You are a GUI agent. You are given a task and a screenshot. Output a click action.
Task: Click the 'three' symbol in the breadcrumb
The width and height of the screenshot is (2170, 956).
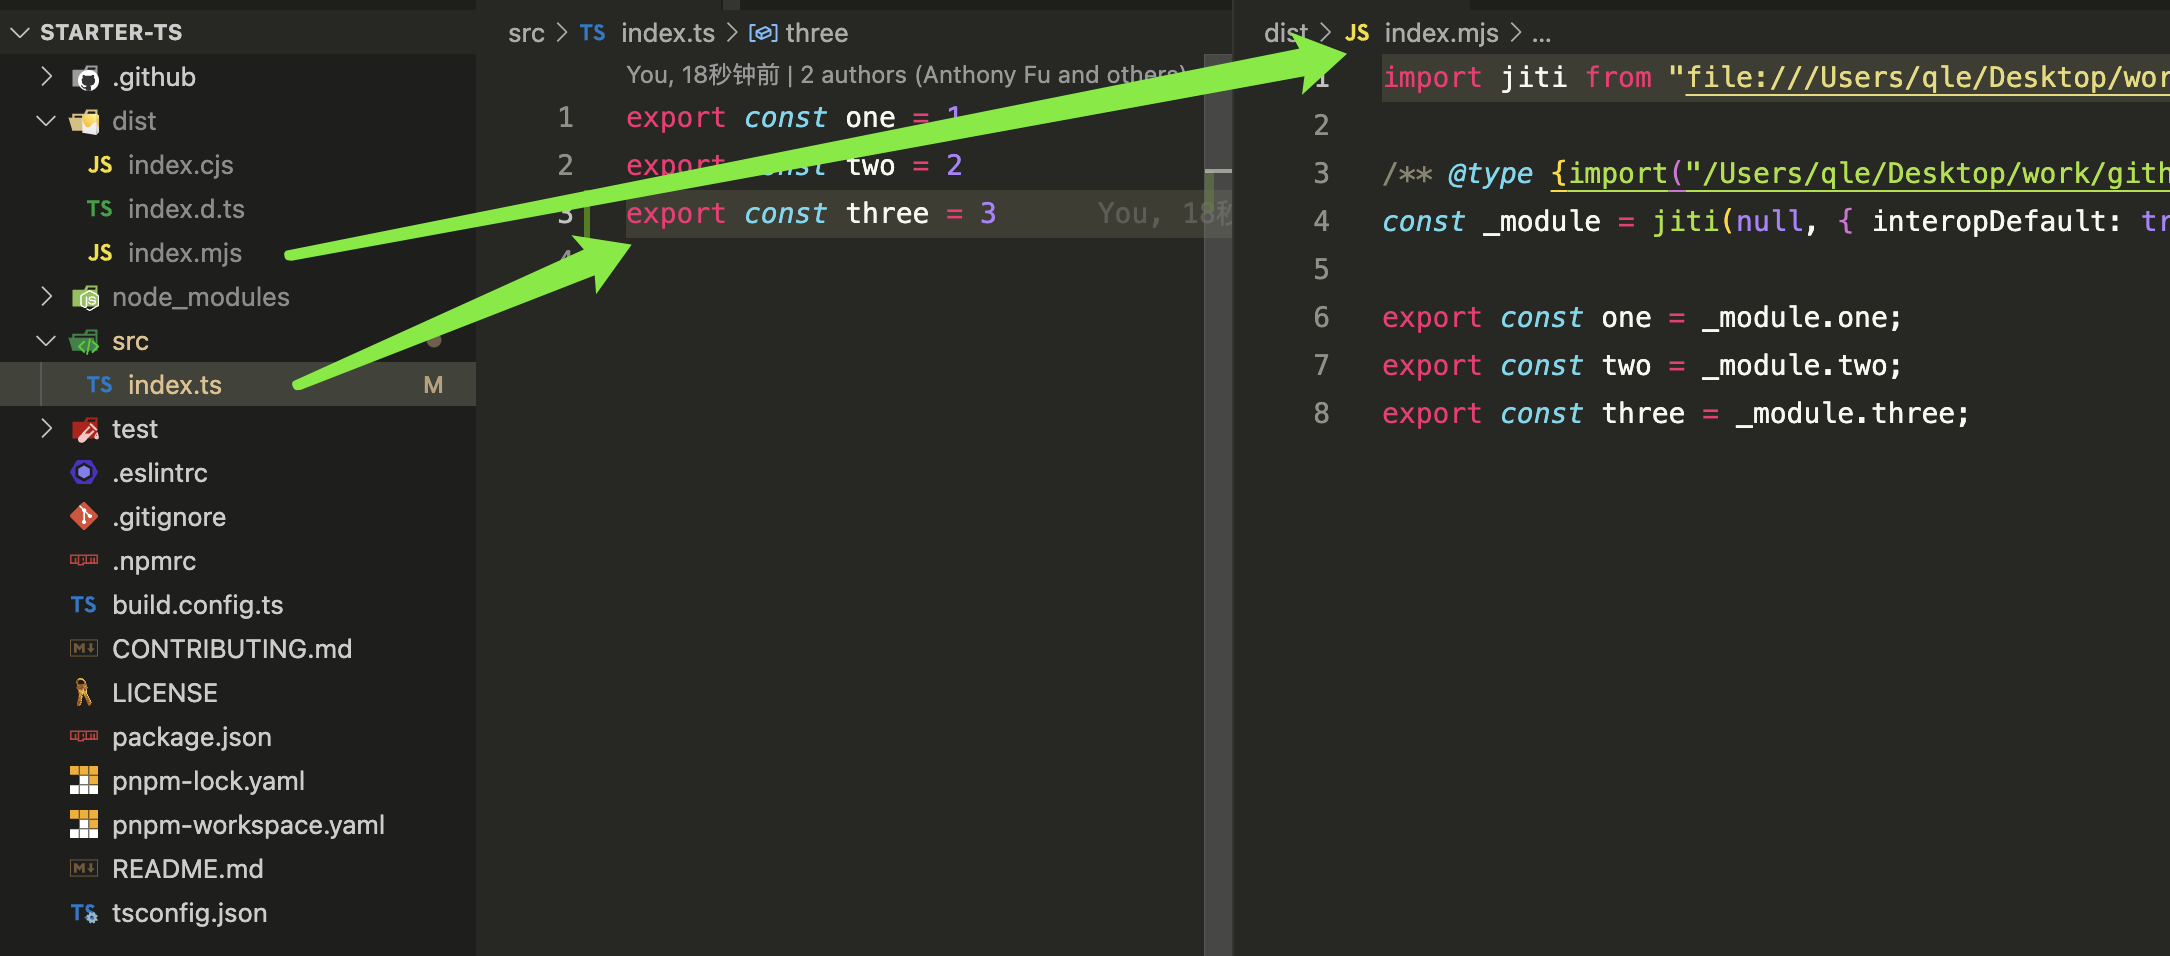[x=815, y=33]
